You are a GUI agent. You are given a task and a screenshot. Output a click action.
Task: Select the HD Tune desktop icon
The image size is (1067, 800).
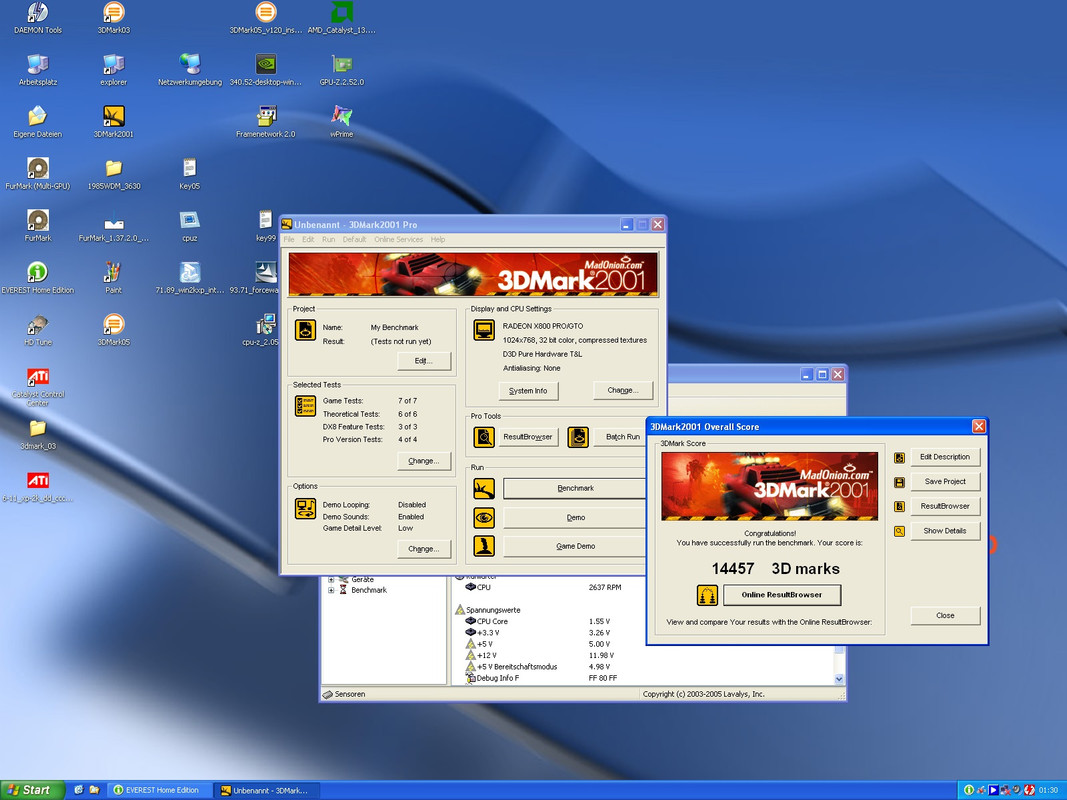pyautogui.click(x=37, y=330)
